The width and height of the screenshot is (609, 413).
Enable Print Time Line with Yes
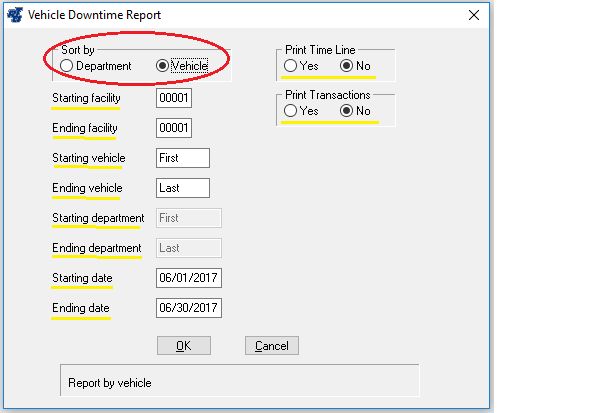[290, 66]
